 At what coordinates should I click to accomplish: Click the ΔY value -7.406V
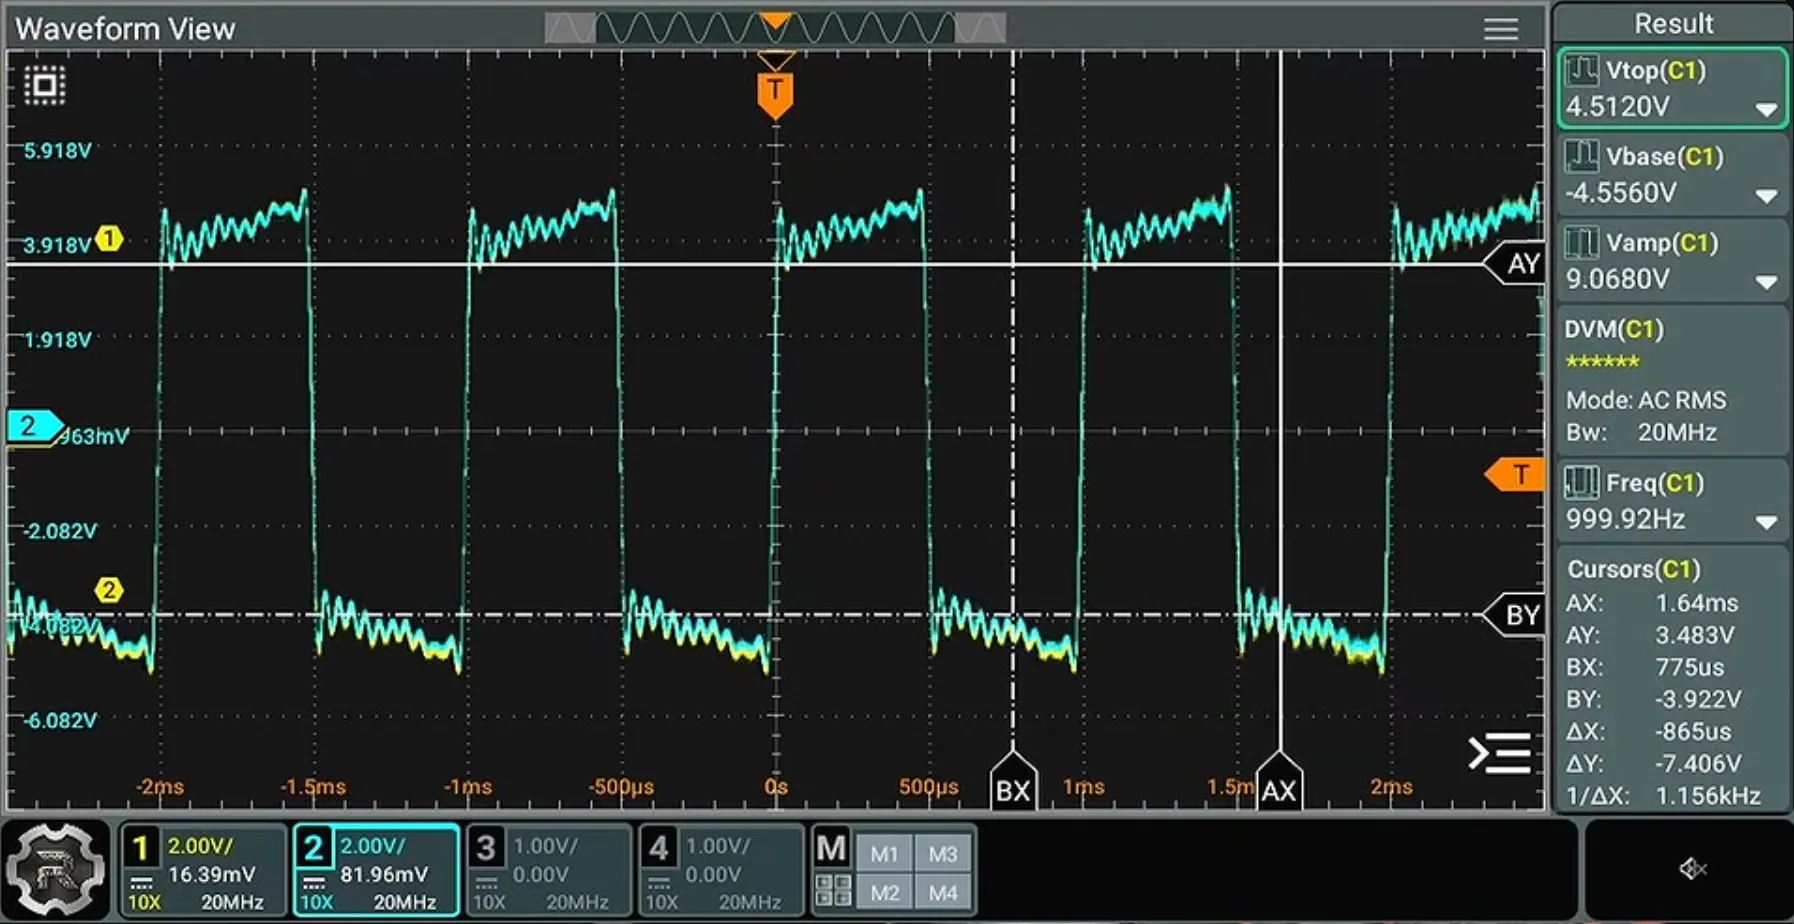click(x=1698, y=764)
